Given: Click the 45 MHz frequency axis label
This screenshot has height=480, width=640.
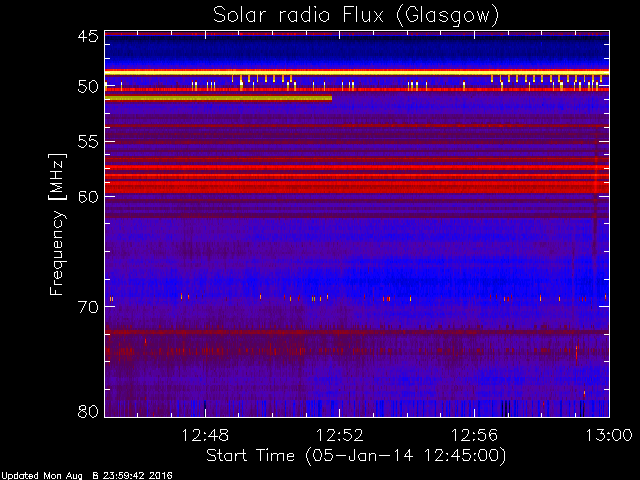Looking at the screenshot, I should 88,37.
